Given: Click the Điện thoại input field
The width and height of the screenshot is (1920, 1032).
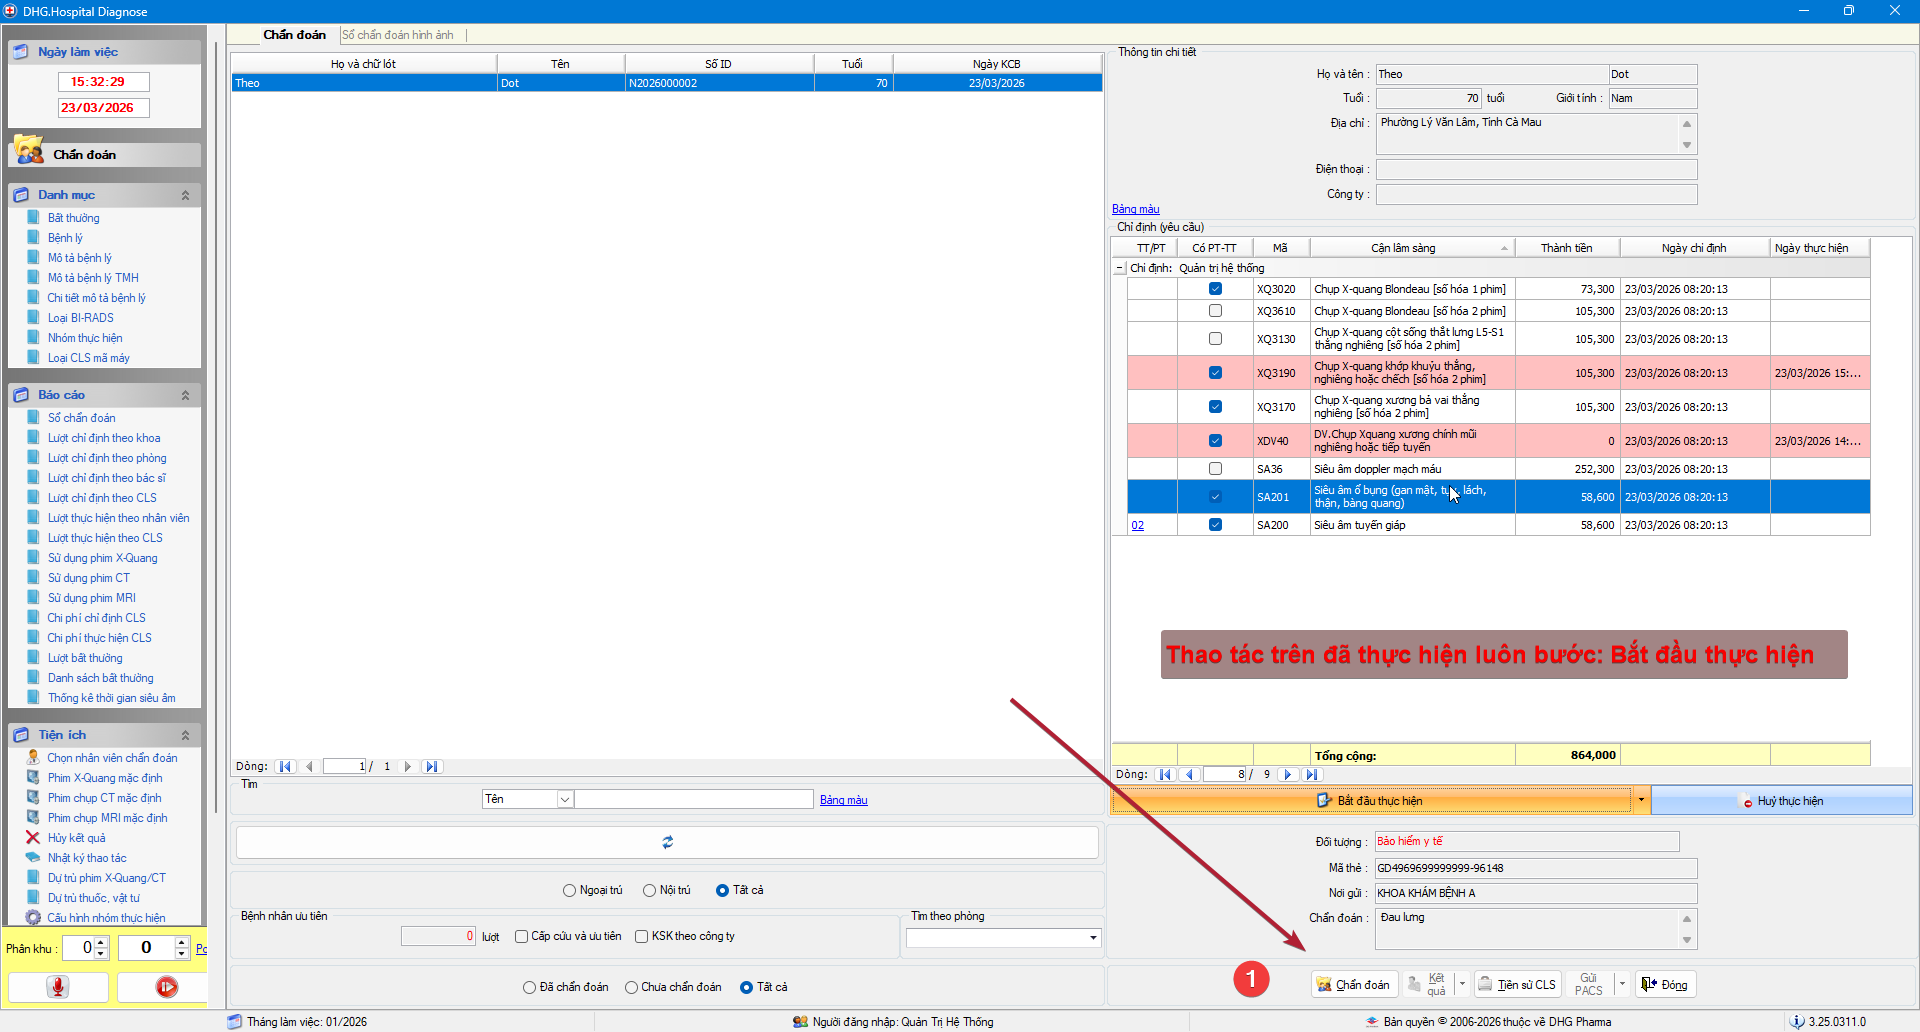Looking at the screenshot, I should tap(1536, 170).
